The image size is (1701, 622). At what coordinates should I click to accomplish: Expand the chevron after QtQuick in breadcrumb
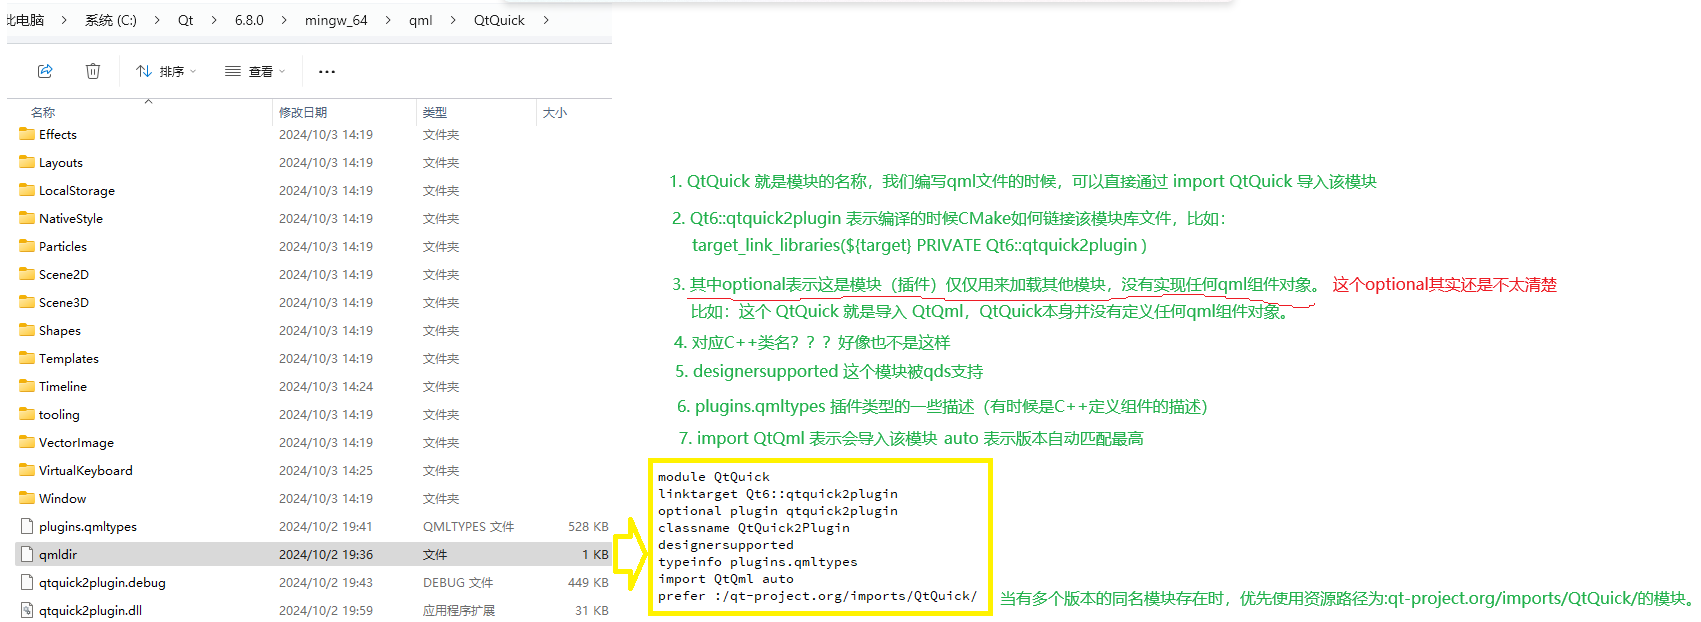(546, 20)
